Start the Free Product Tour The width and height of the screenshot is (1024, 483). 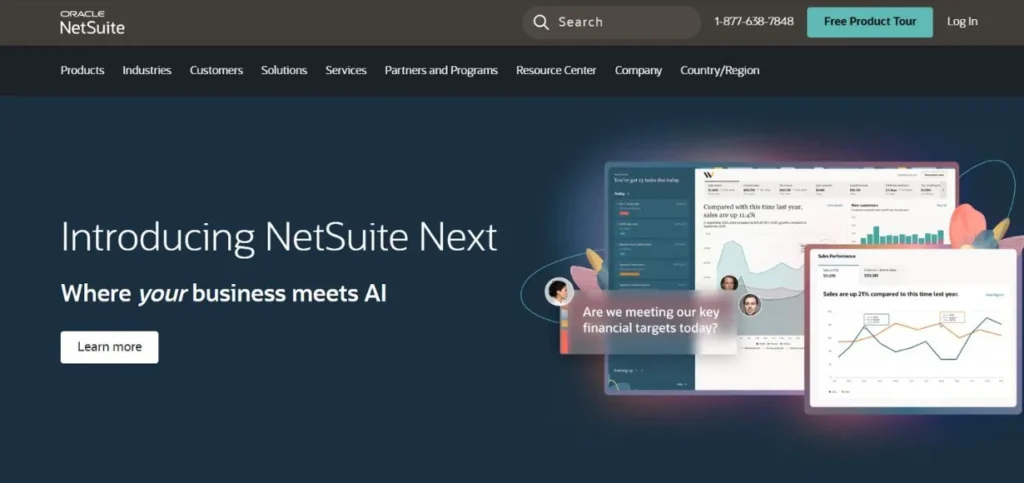(870, 22)
